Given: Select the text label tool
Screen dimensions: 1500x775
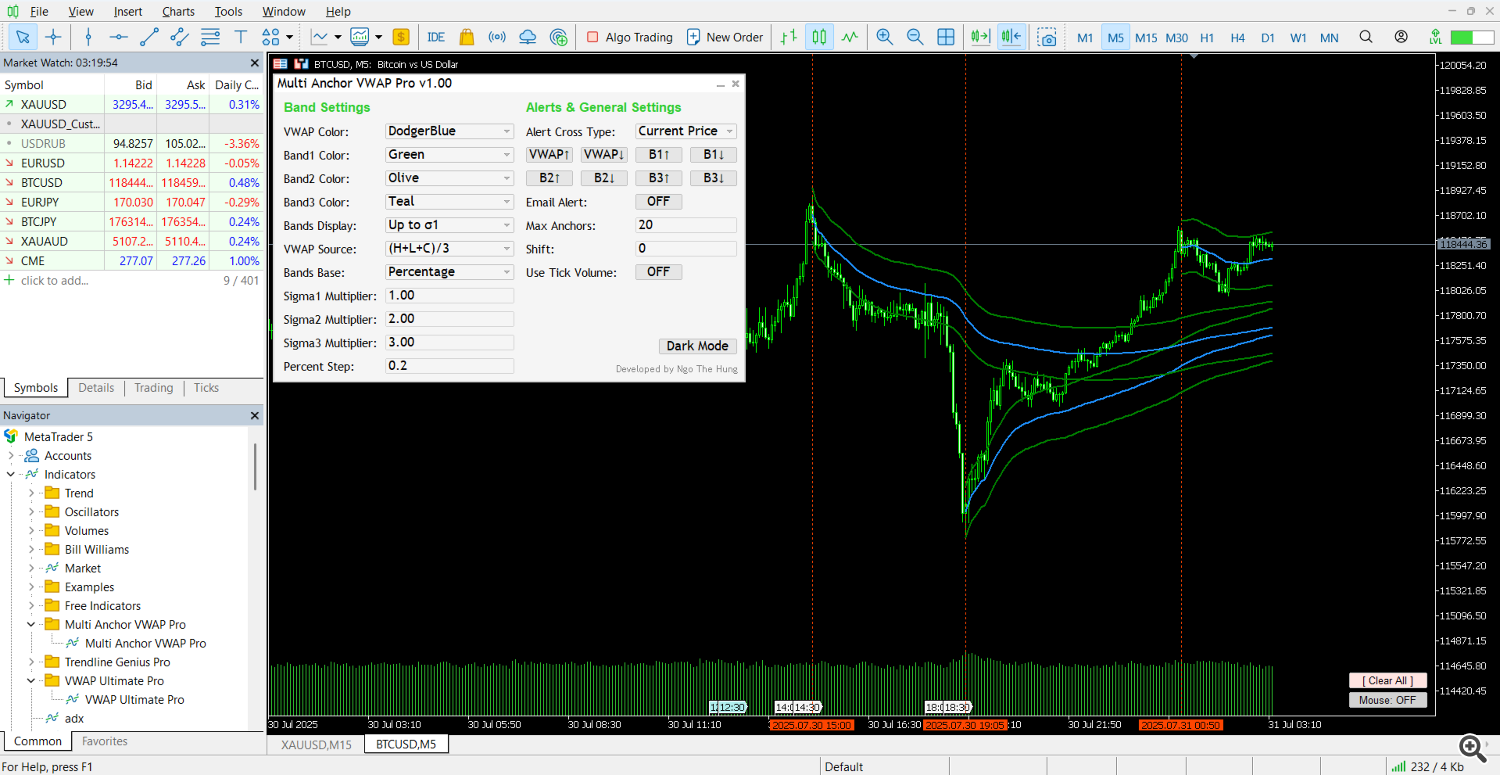Looking at the screenshot, I should coord(240,37).
